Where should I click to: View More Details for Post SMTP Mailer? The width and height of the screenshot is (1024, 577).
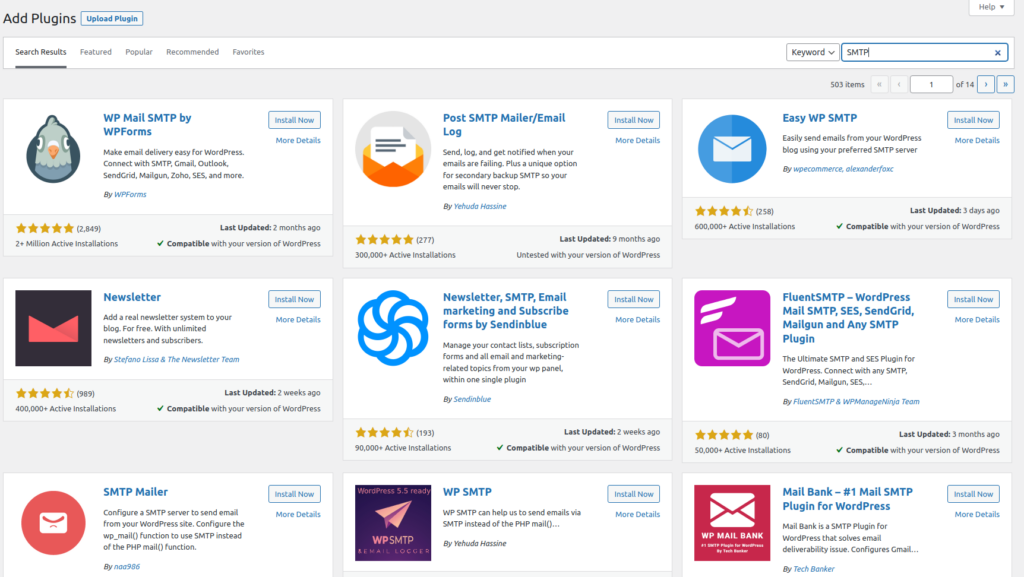(x=637, y=140)
